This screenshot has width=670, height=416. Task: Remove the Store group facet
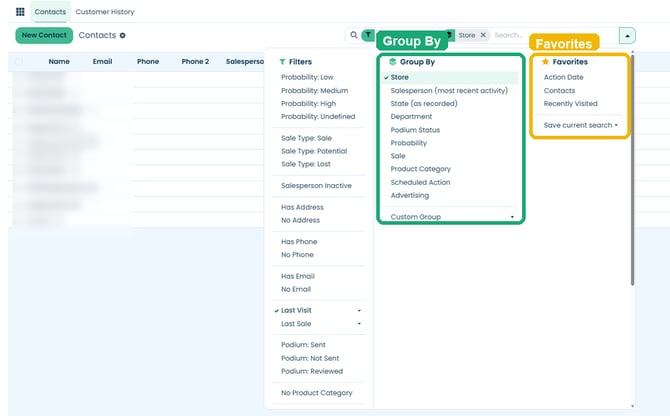[x=483, y=35]
